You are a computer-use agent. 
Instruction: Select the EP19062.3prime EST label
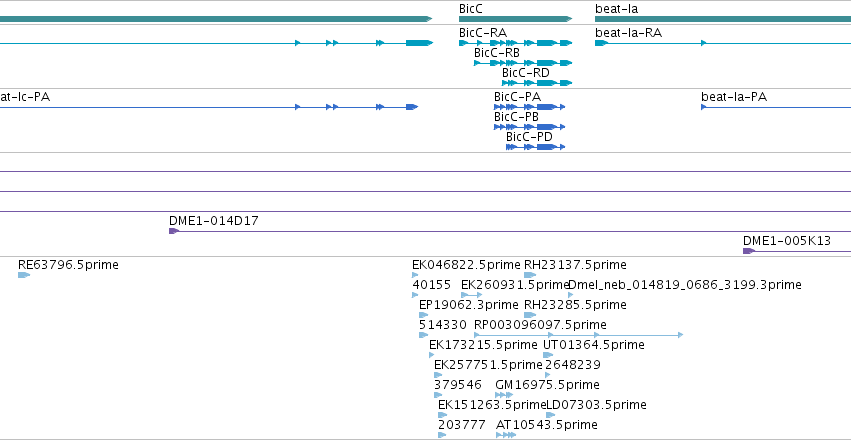pyautogui.click(x=469, y=305)
